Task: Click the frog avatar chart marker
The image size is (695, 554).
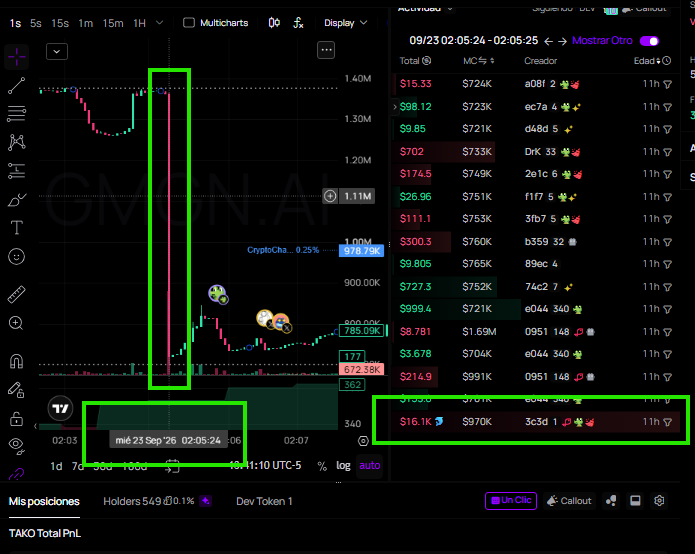Action: coord(218,294)
